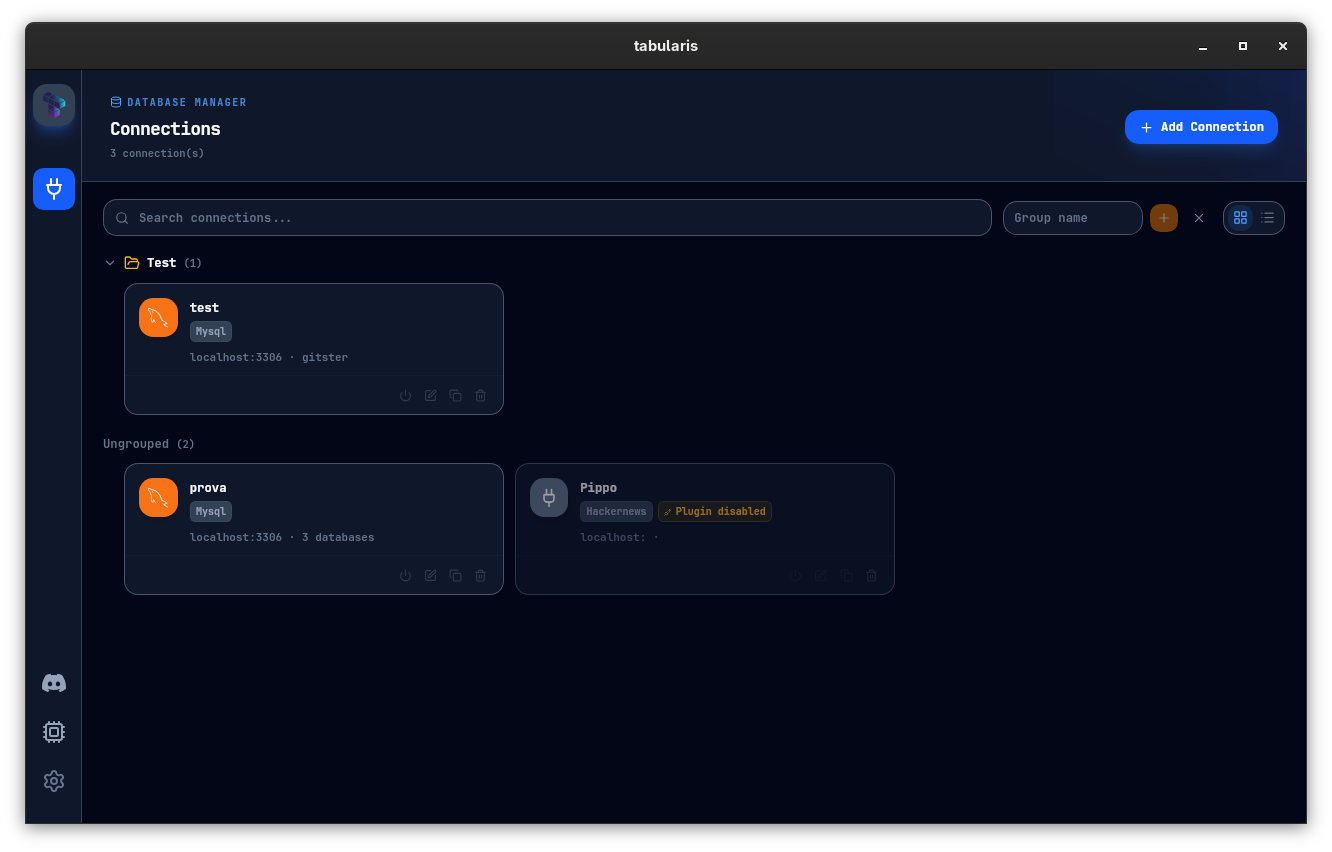Click the orange plus to create a group
The width and height of the screenshot is (1332, 852).
click(1163, 217)
